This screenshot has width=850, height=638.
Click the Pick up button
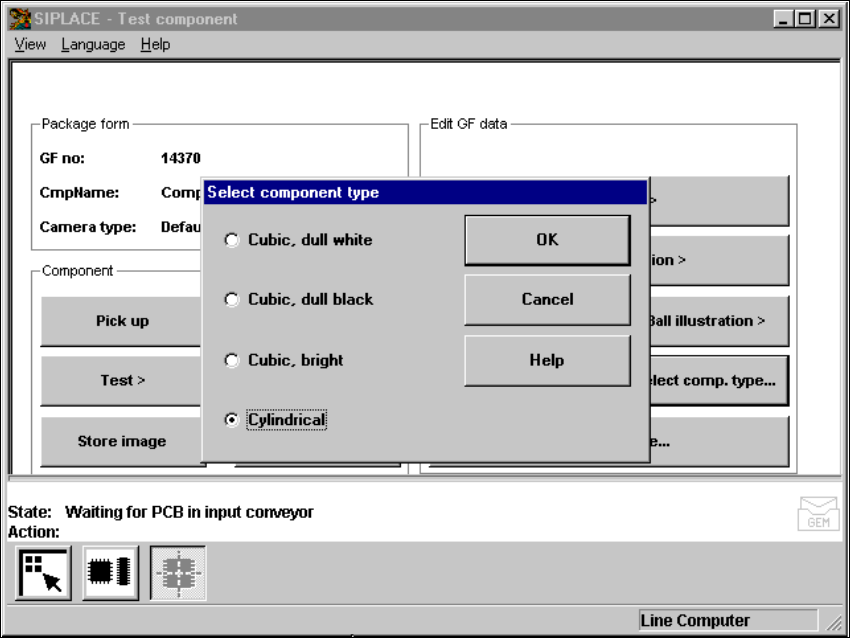coord(121,321)
